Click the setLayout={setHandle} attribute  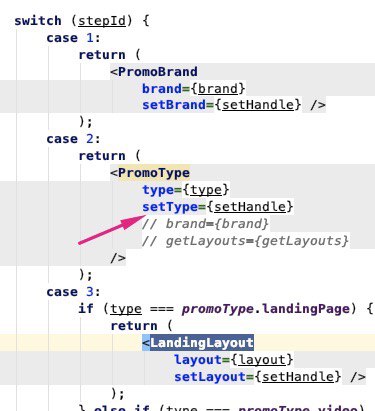tap(258, 377)
